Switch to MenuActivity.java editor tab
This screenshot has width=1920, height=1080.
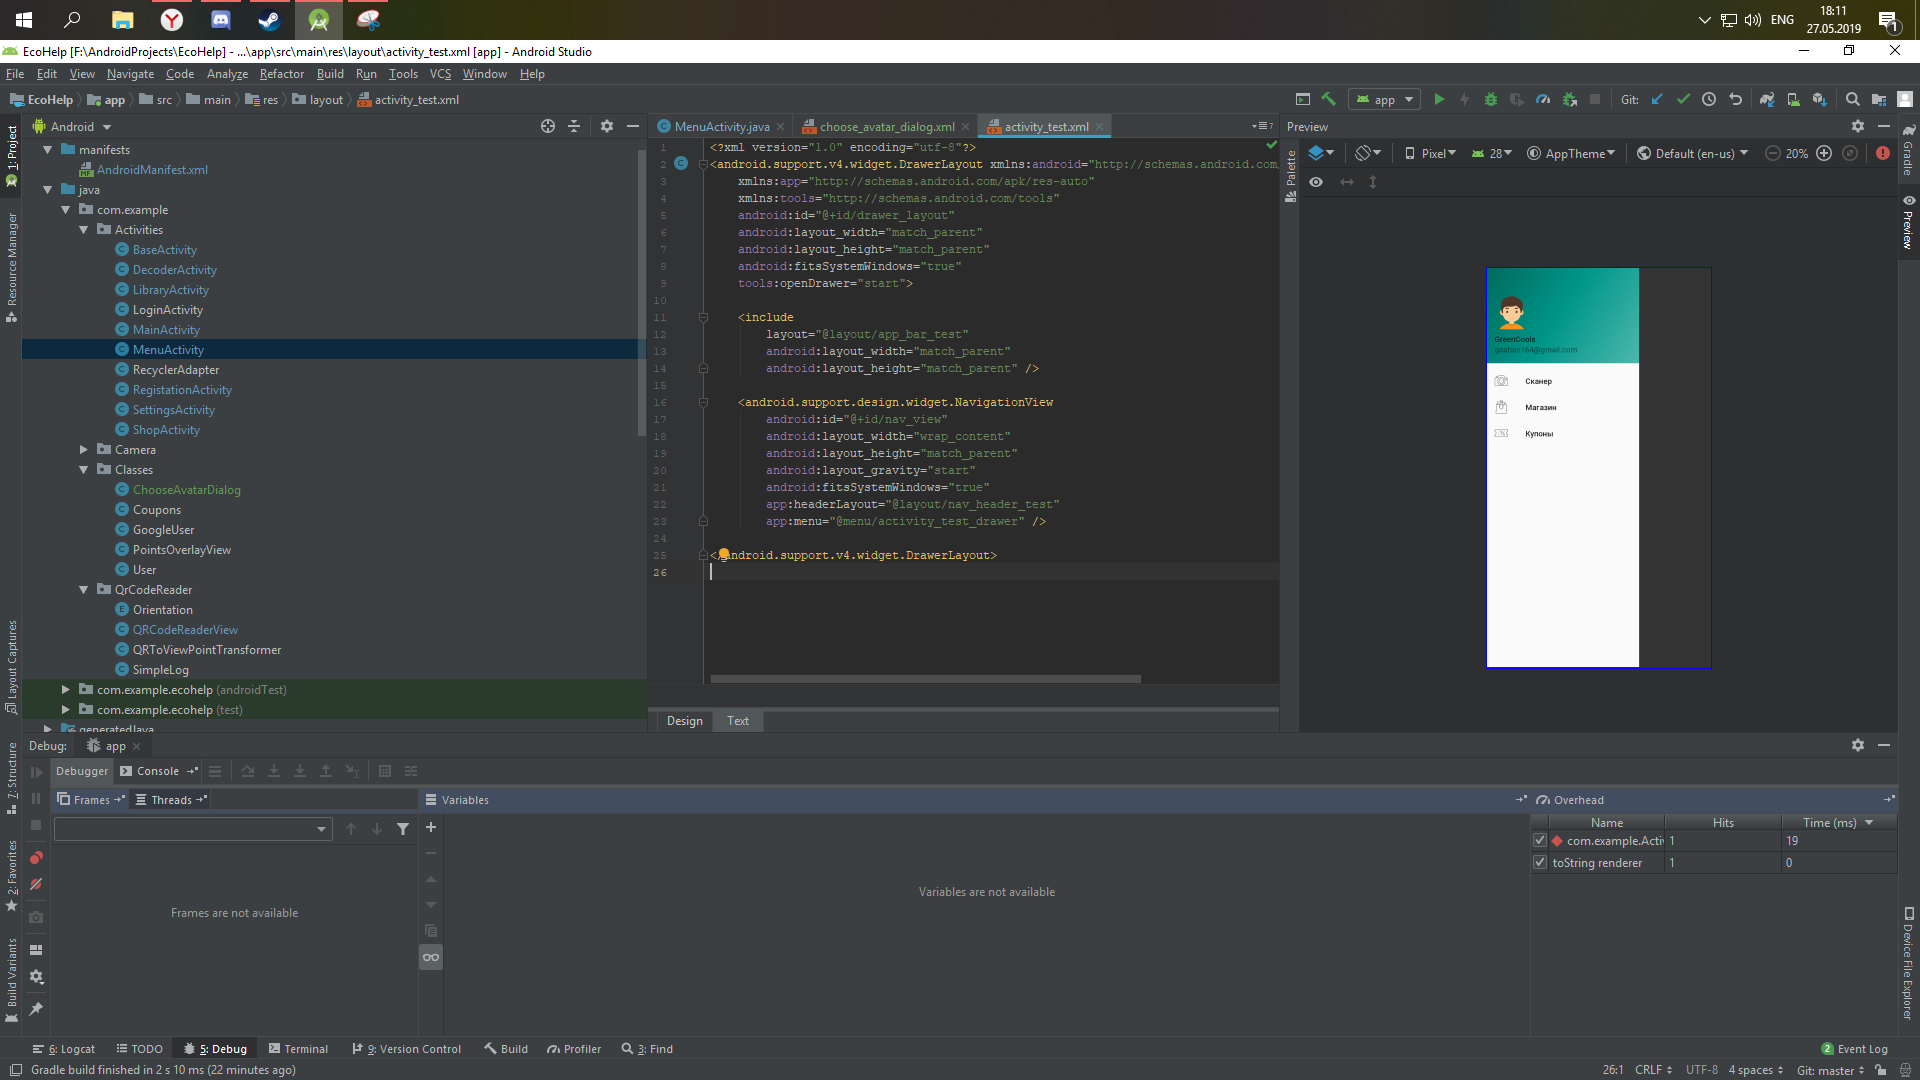tap(721, 126)
